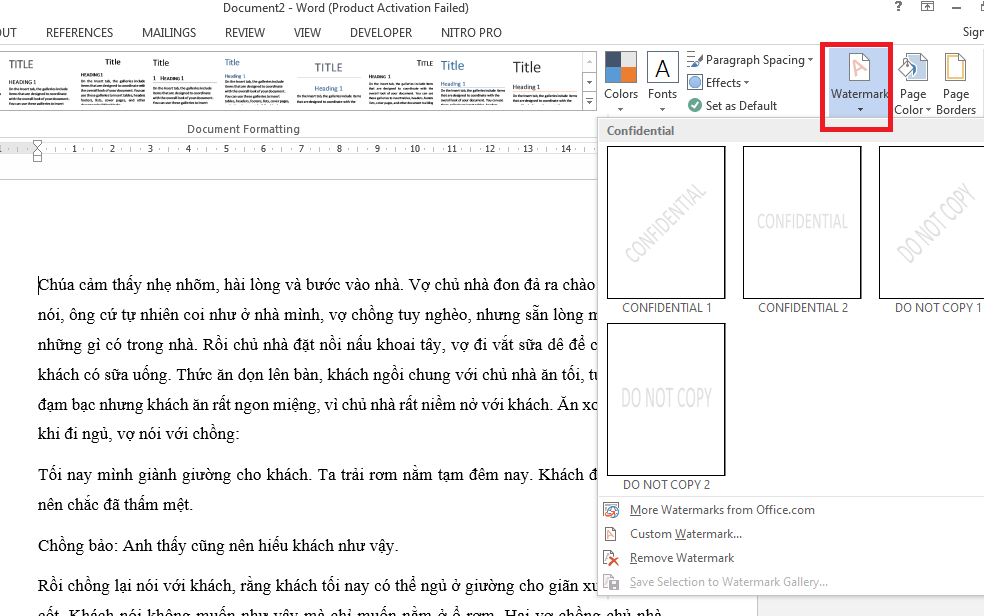Click the Effects icon
The width and height of the screenshot is (984, 616).
click(695, 83)
